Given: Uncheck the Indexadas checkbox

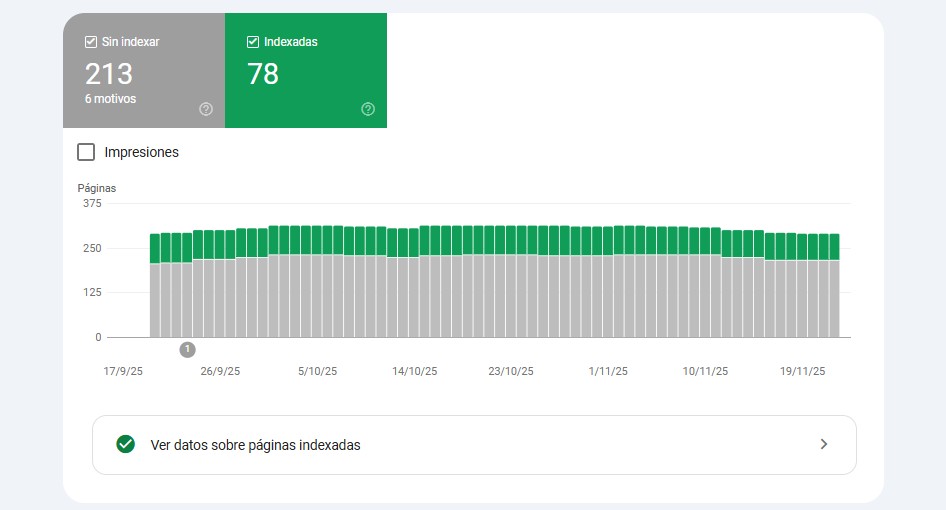Looking at the screenshot, I should [253, 42].
